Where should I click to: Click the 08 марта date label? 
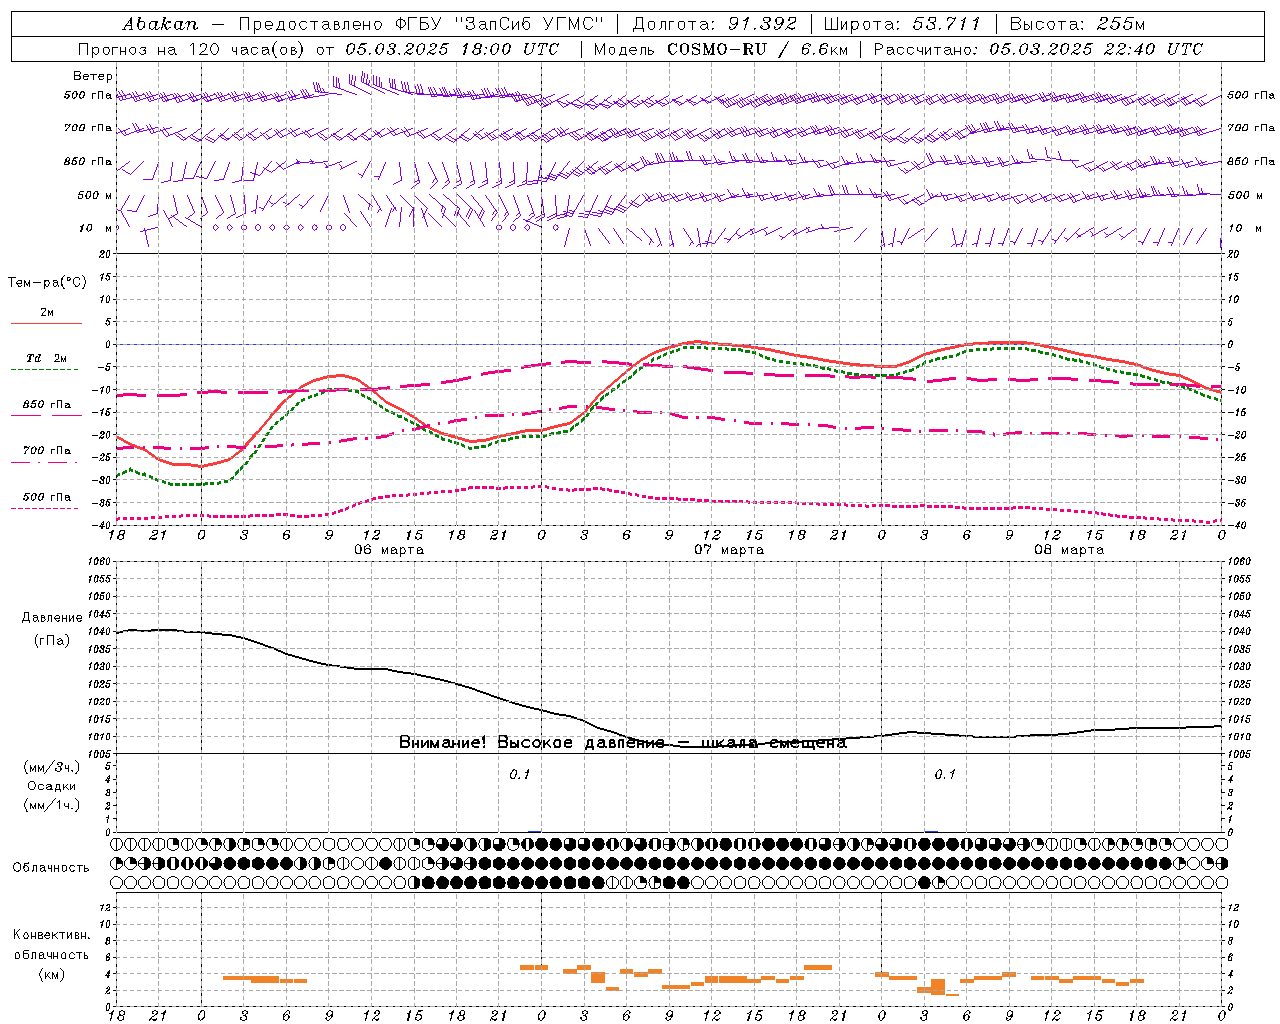pyautogui.click(x=1069, y=550)
